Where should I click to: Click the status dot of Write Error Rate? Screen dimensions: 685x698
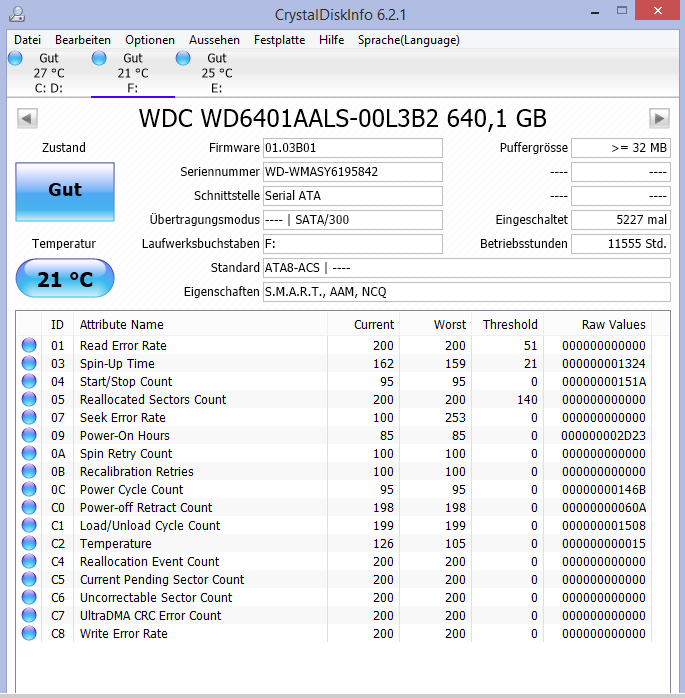(x=29, y=633)
